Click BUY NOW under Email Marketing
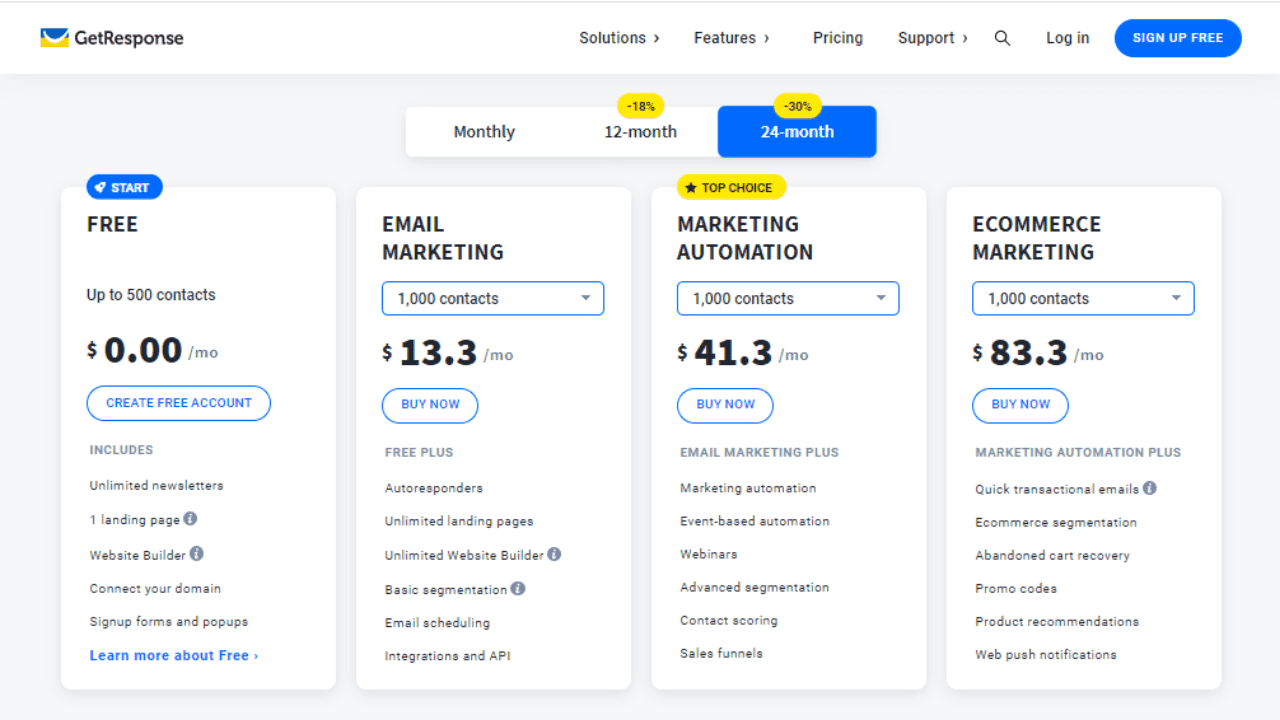This screenshot has width=1280, height=720. (430, 405)
